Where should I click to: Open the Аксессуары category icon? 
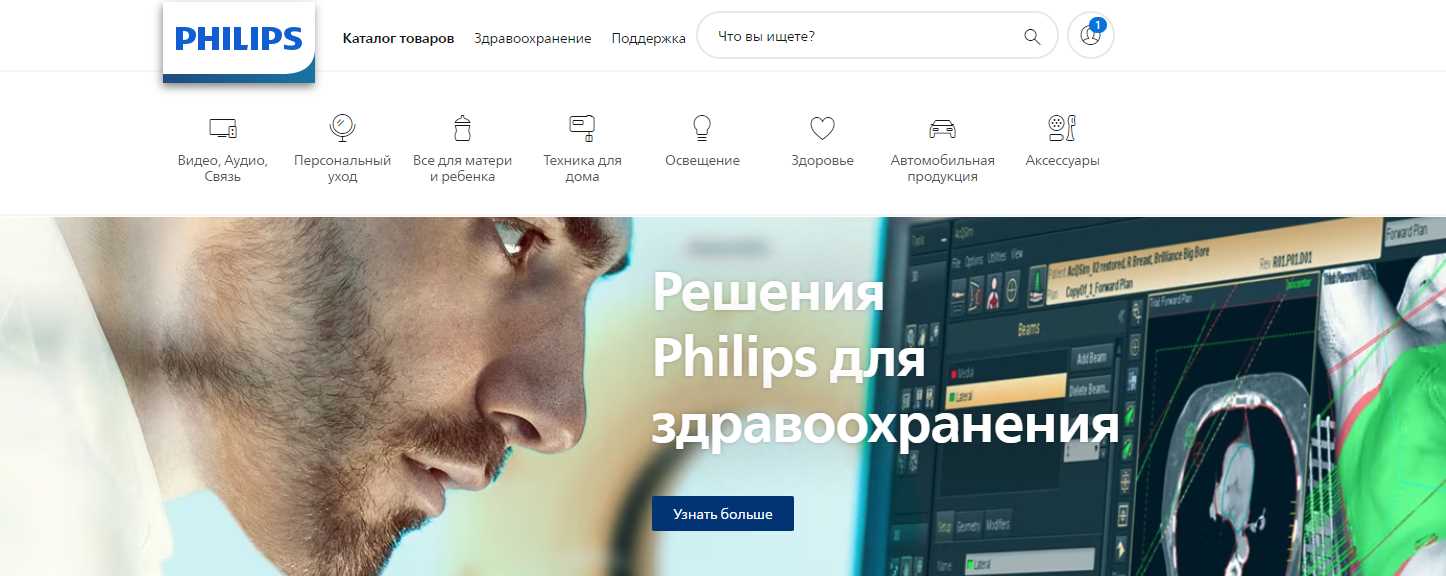click(1062, 127)
